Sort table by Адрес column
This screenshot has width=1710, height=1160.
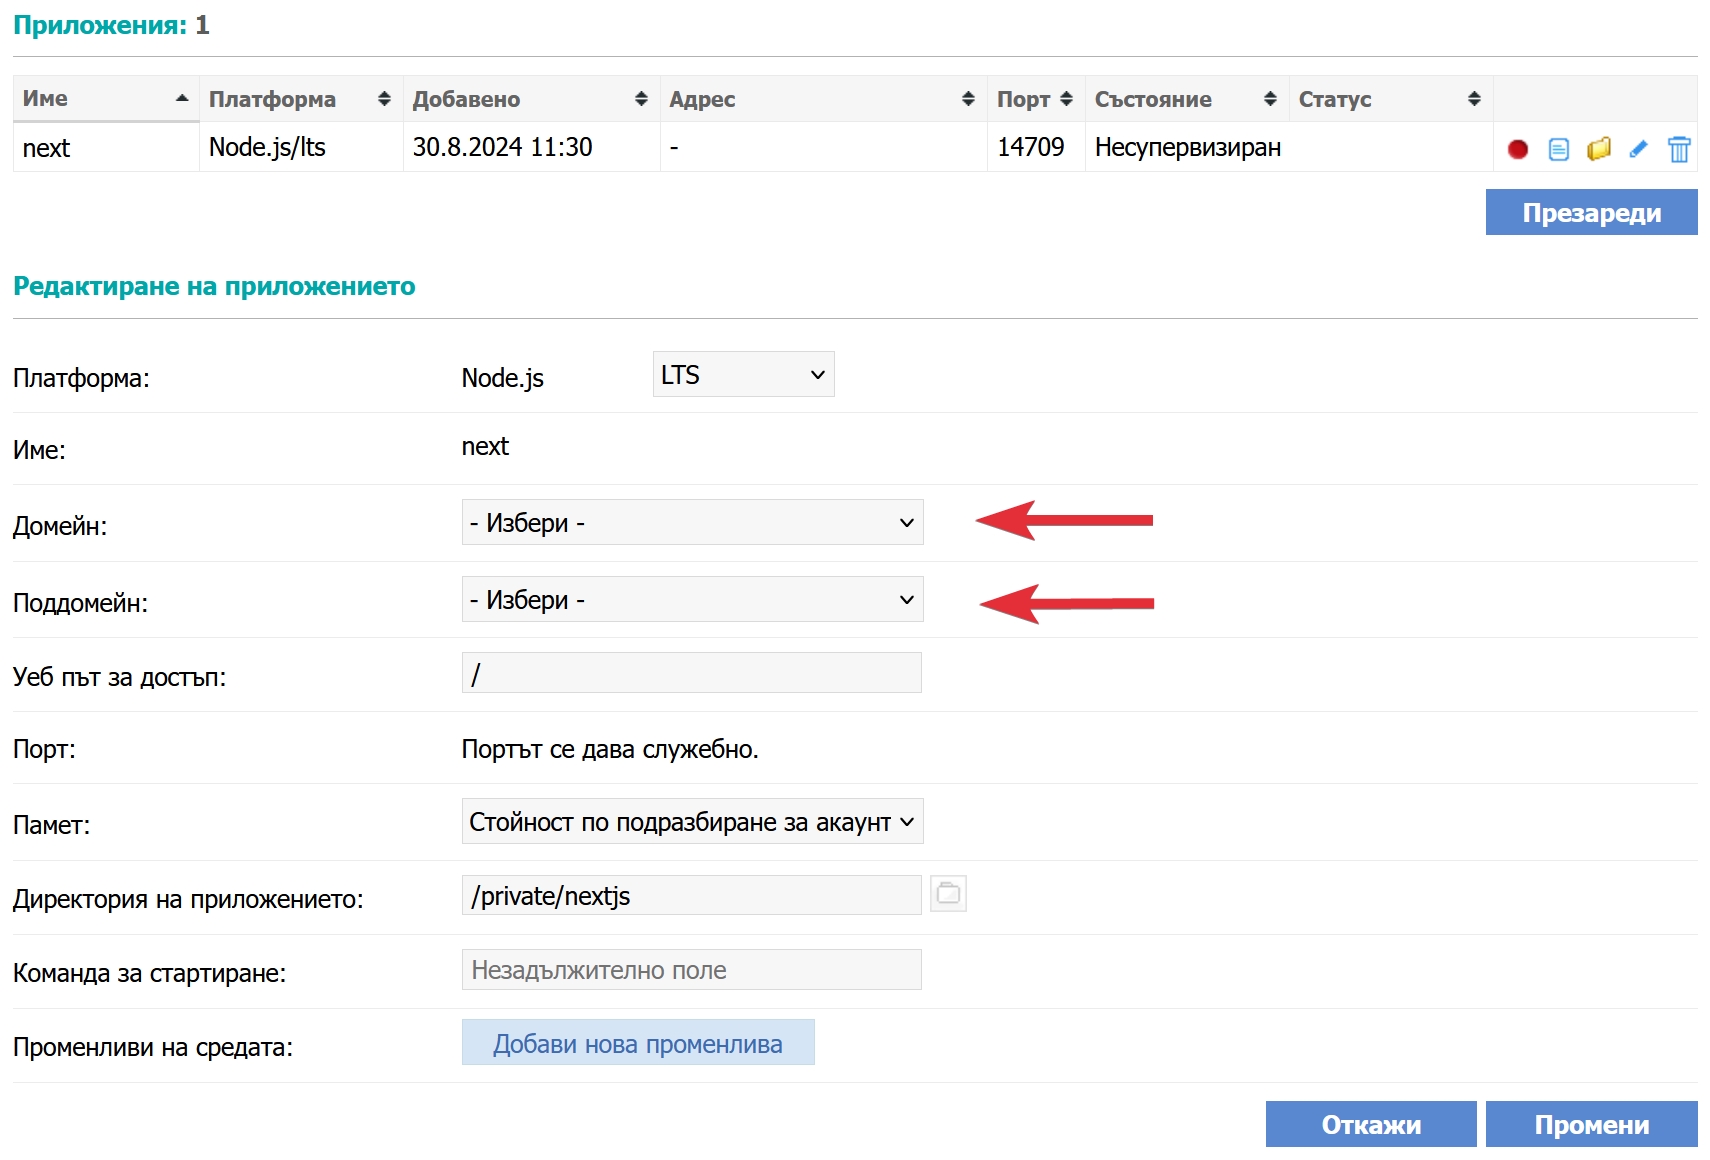pos(823,99)
